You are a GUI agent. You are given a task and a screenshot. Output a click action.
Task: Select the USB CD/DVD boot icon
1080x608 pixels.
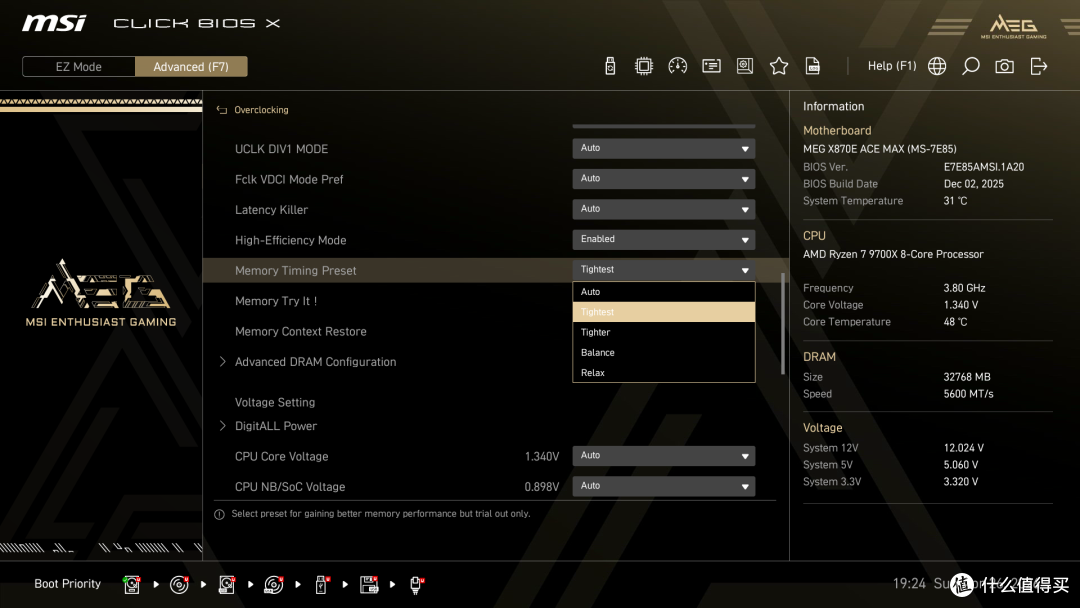pos(273,585)
